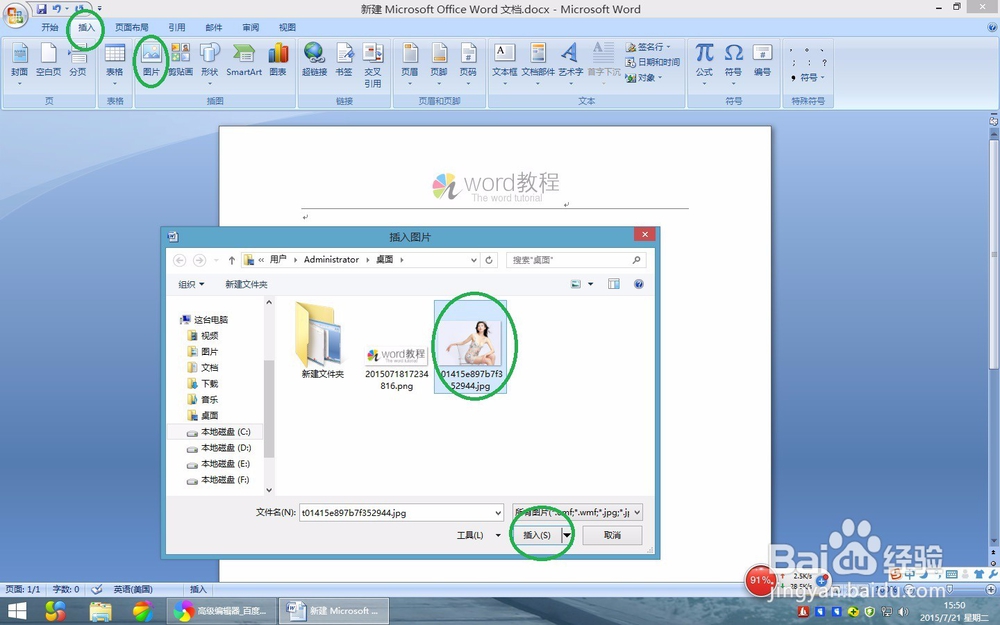Open the Table (表格) insert icon

tap(115, 62)
